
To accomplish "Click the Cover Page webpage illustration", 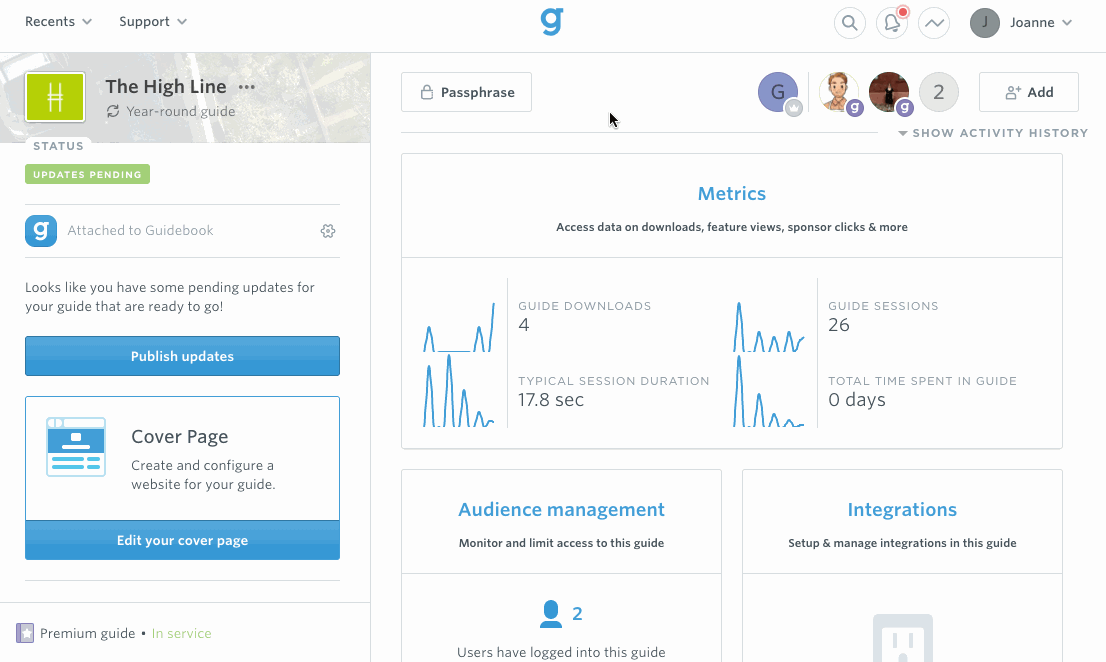I will (76, 447).
